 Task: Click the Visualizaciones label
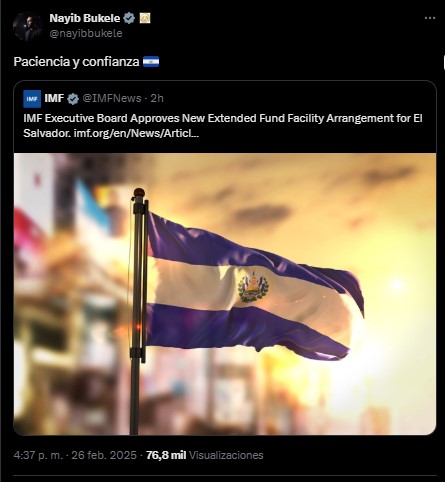click(226, 455)
